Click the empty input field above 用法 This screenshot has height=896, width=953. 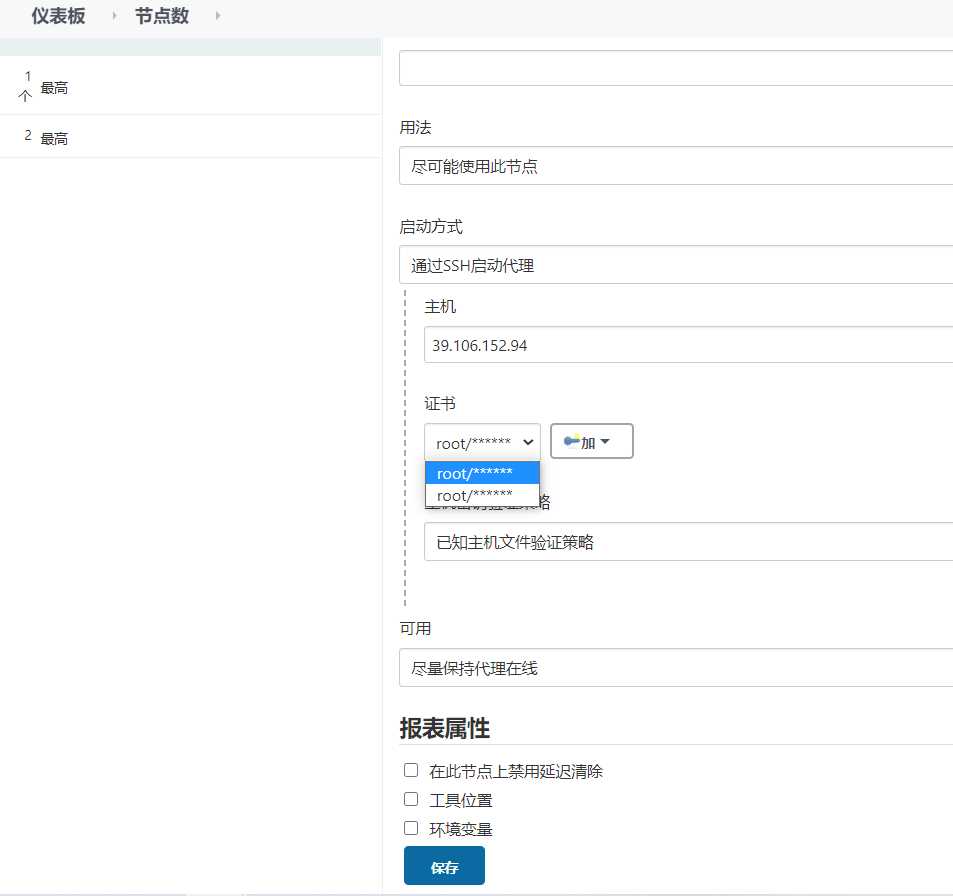pos(676,68)
